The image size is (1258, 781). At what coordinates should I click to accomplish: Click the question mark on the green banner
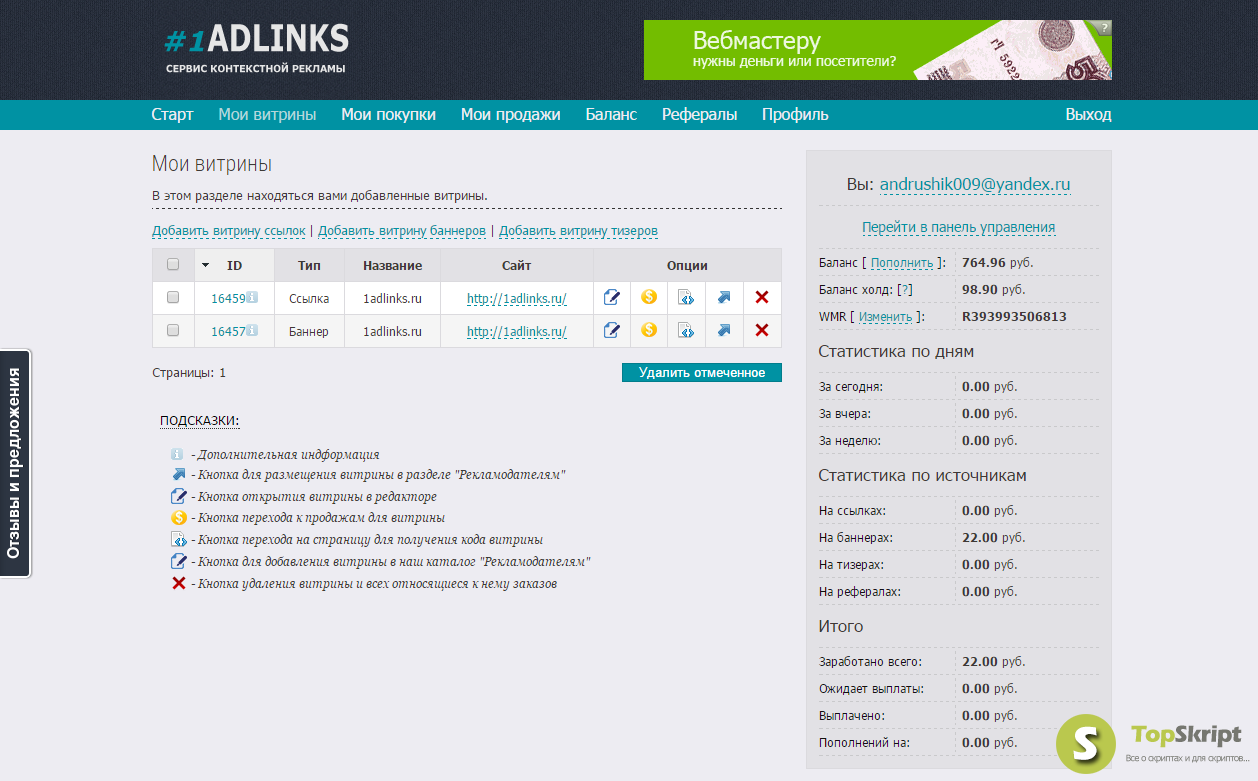[x=1103, y=28]
